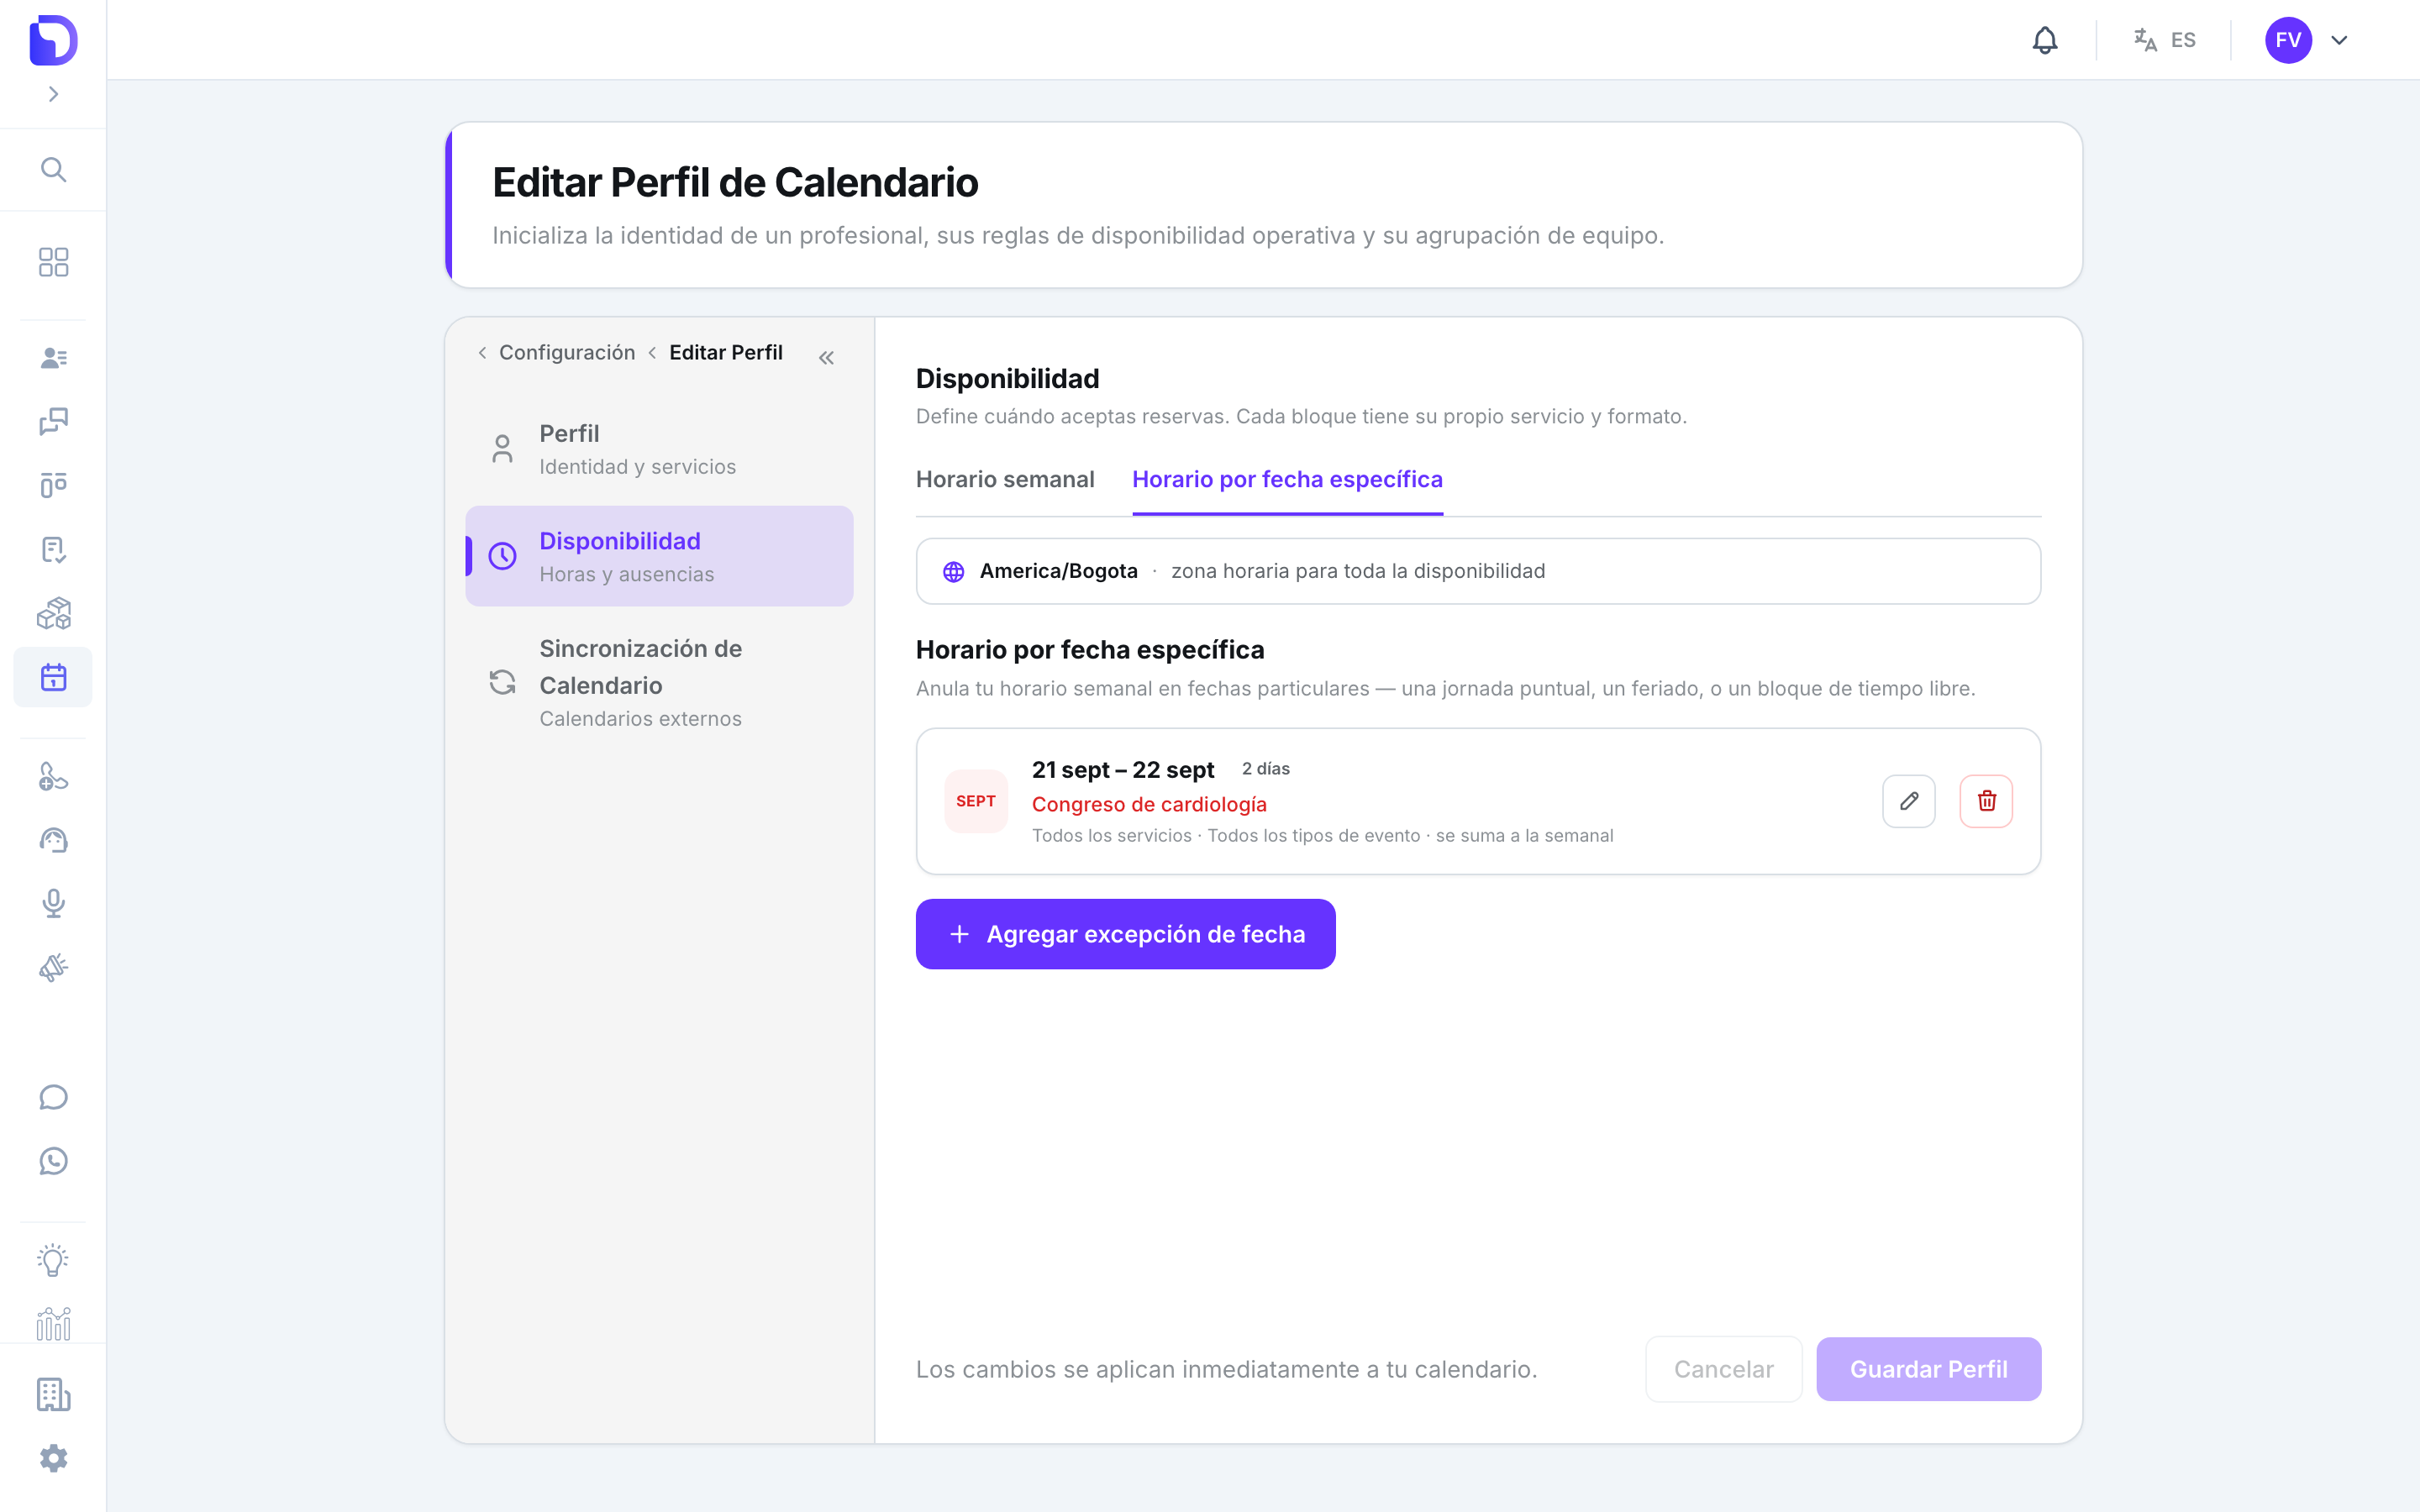Click the Guardar Perfil button

coord(1928,1369)
